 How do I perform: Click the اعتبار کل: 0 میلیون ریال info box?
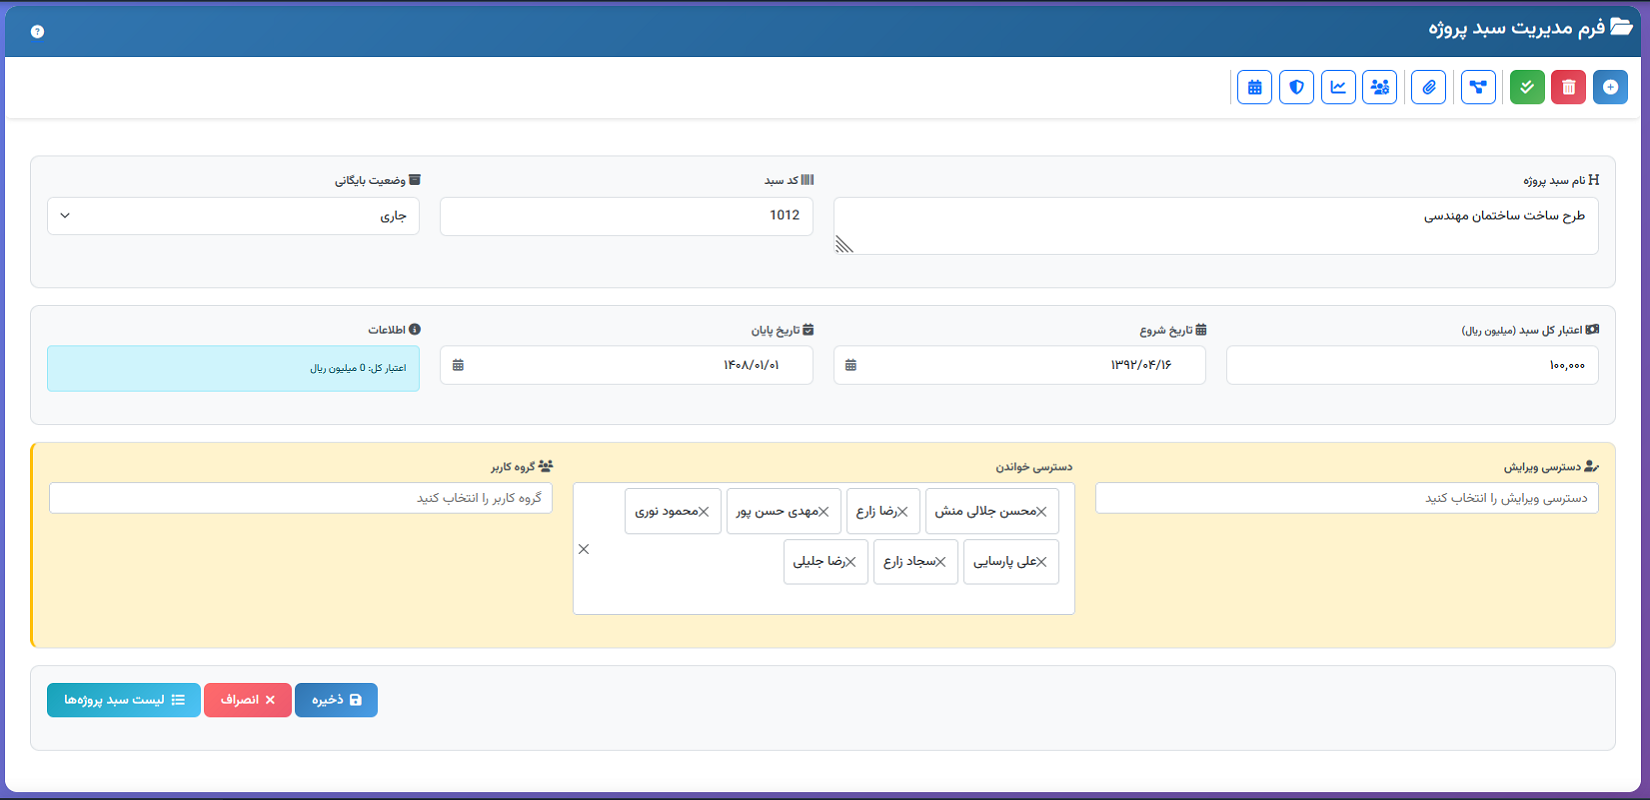point(233,368)
